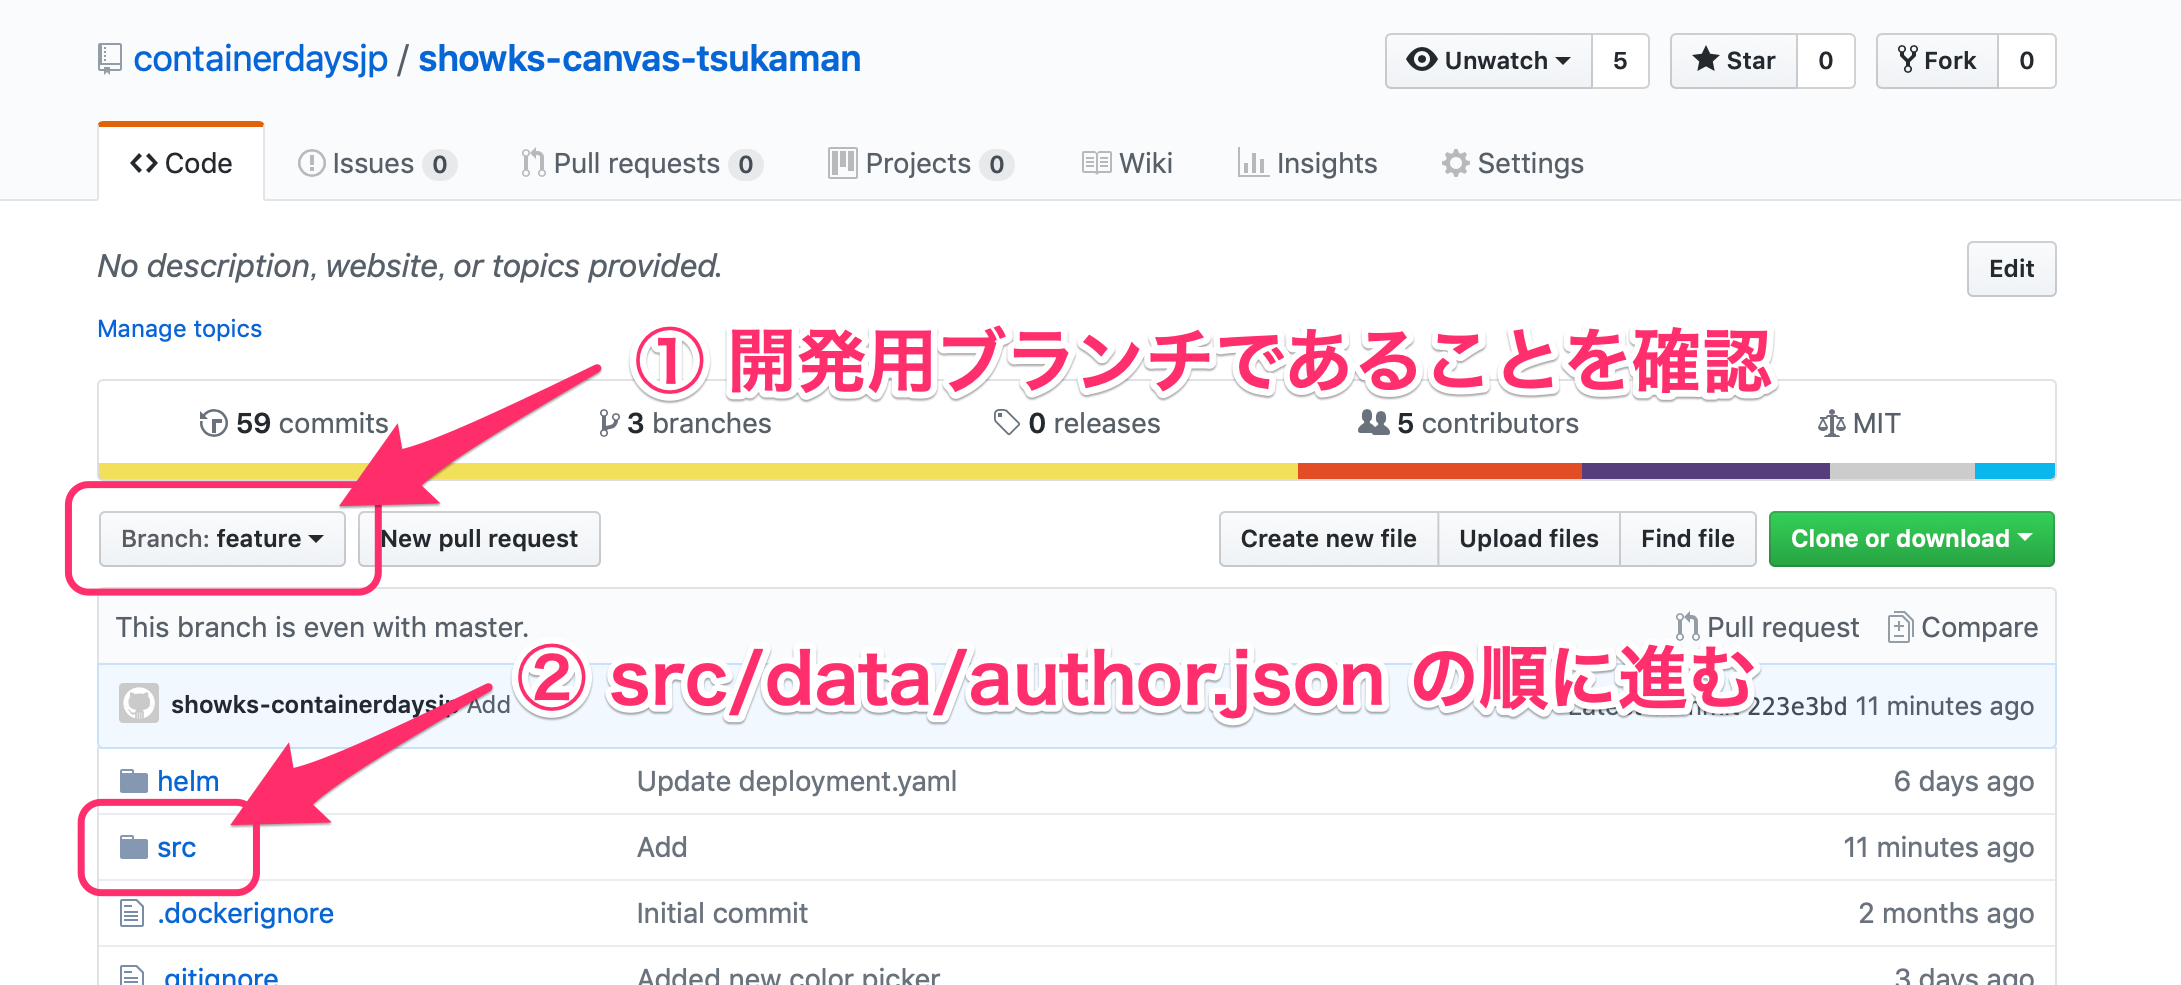
Task: Click the repository book icon beside containerdaysjp
Action: tap(110, 59)
